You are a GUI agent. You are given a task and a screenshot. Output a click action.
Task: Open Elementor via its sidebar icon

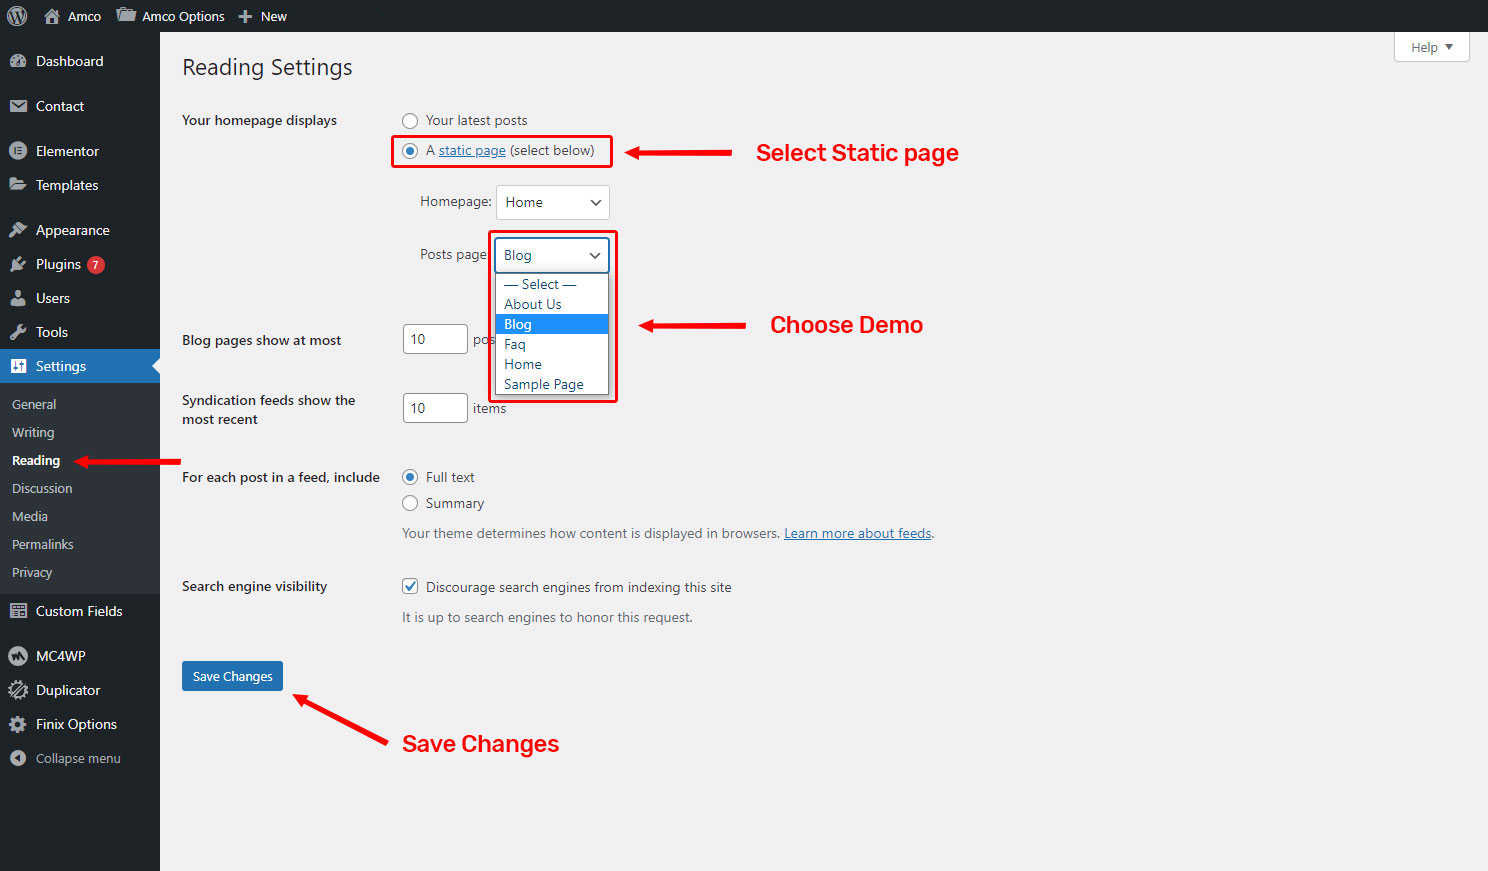click(18, 151)
